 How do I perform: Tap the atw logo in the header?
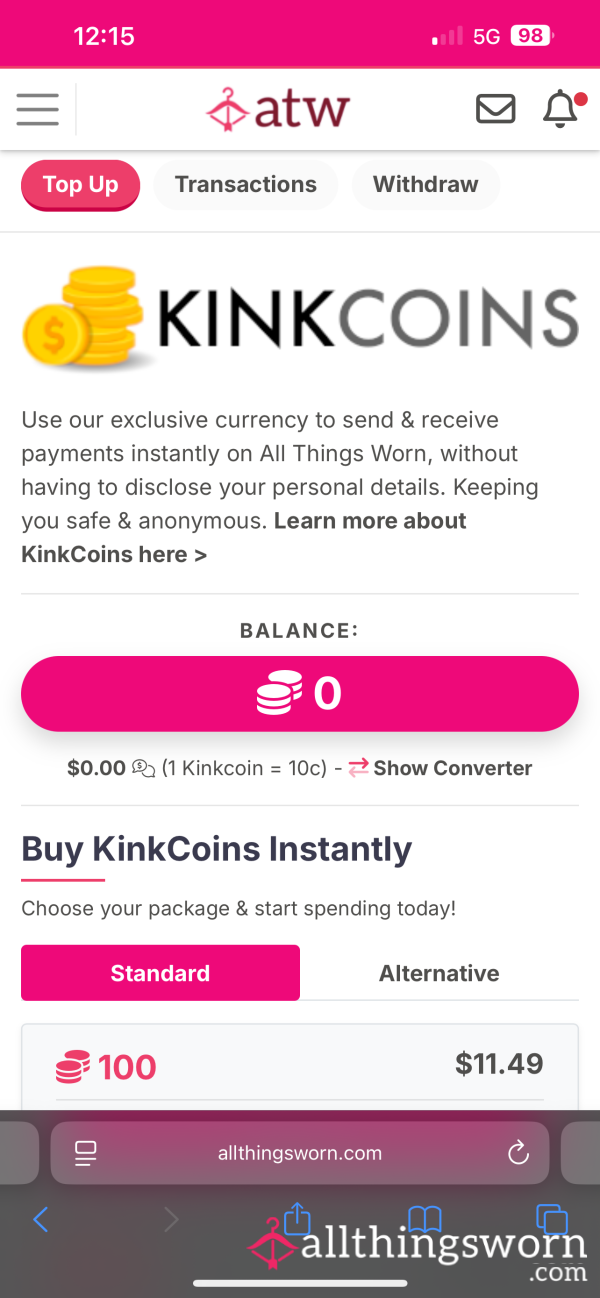click(x=278, y=109)
